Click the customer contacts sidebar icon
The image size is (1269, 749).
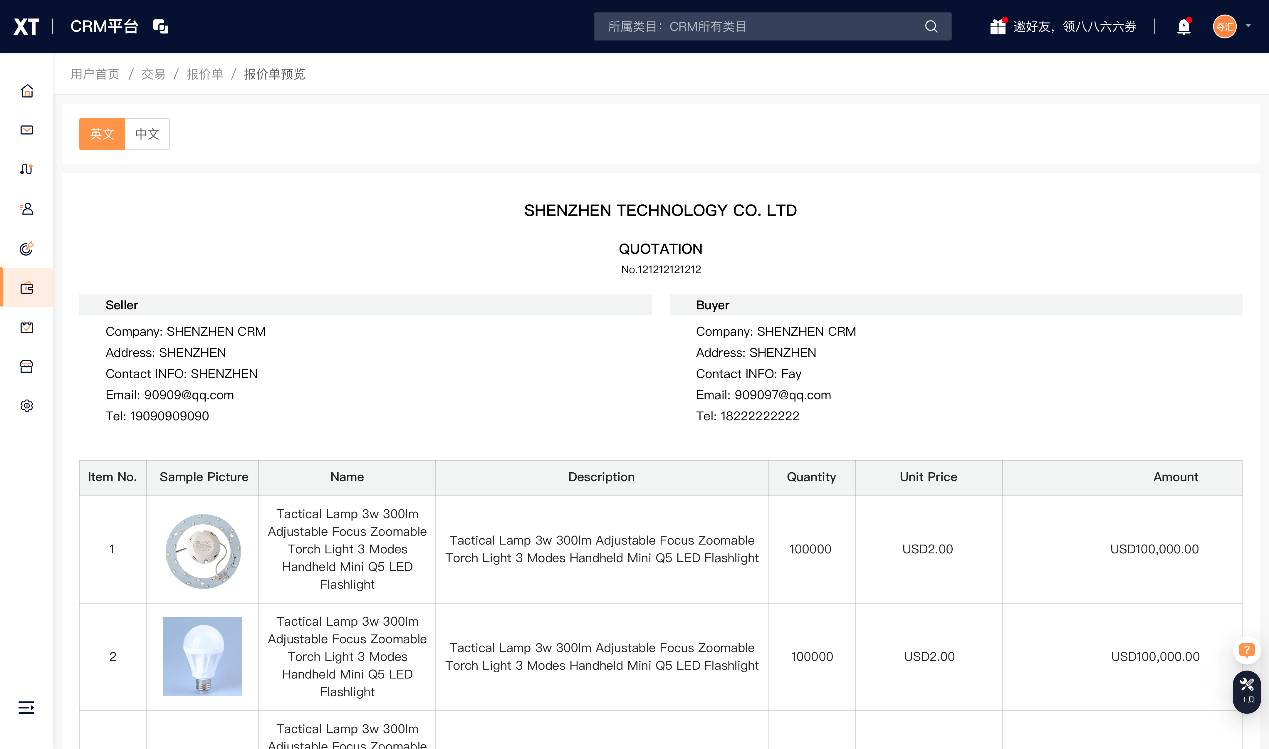[x=27, y=209]
